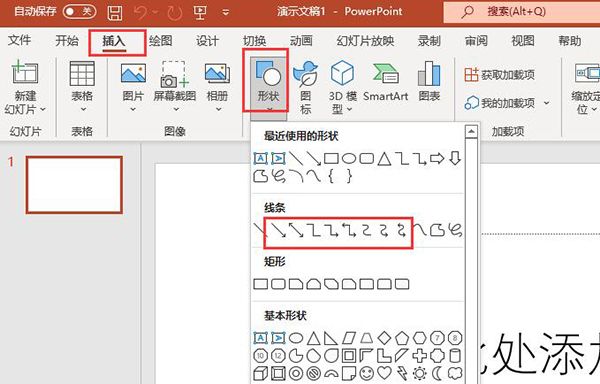This screenshot has width=600, height=384.
Task: Click 获取加载项 button
Action: (499, 75)
